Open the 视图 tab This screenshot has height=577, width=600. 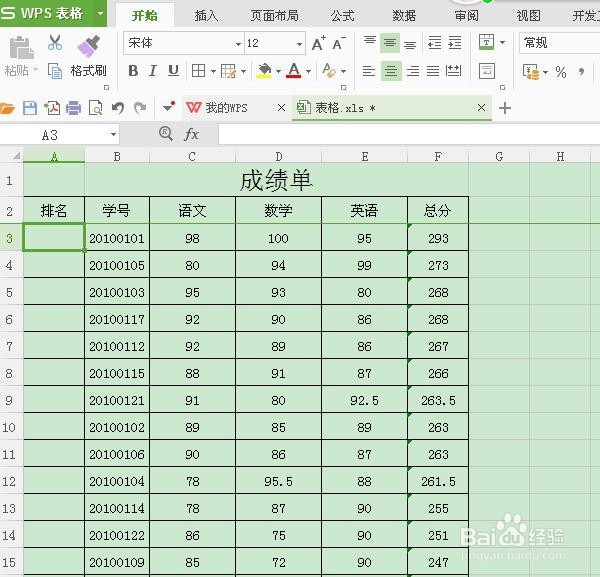528,16
